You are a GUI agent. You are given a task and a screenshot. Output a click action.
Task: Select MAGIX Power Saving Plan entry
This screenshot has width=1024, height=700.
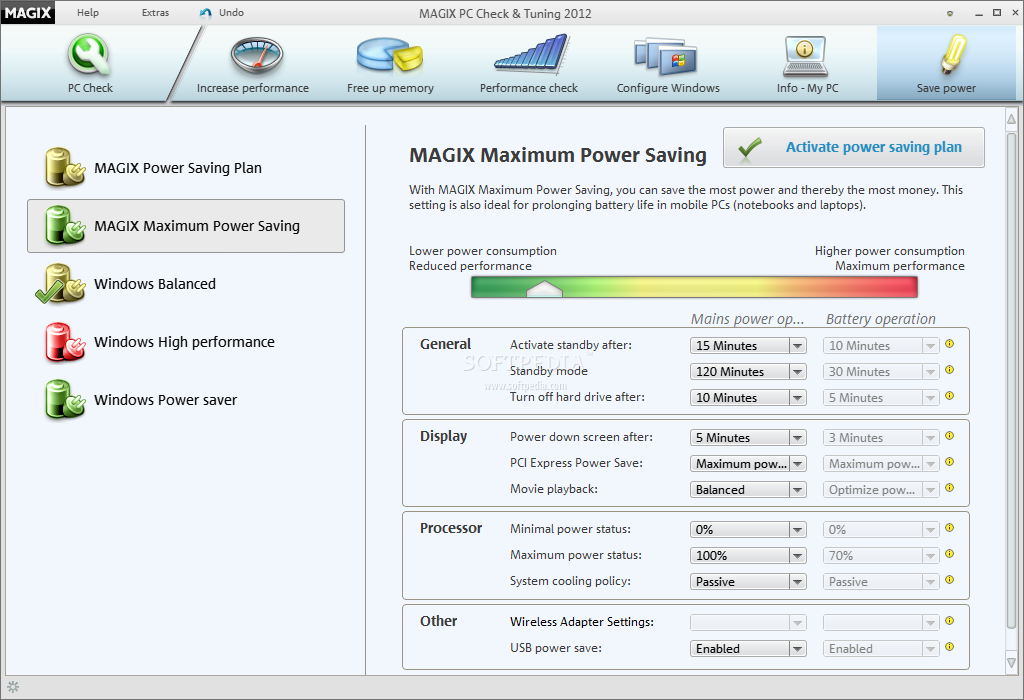(186, 168)
